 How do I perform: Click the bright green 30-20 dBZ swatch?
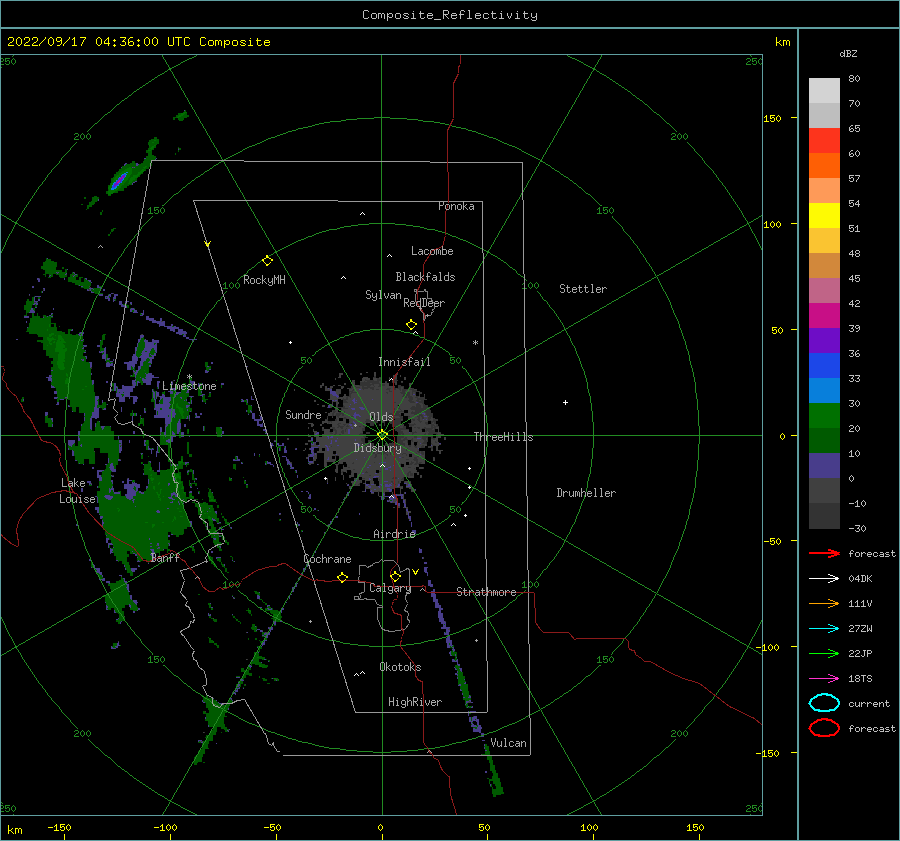tap(824, 416)
